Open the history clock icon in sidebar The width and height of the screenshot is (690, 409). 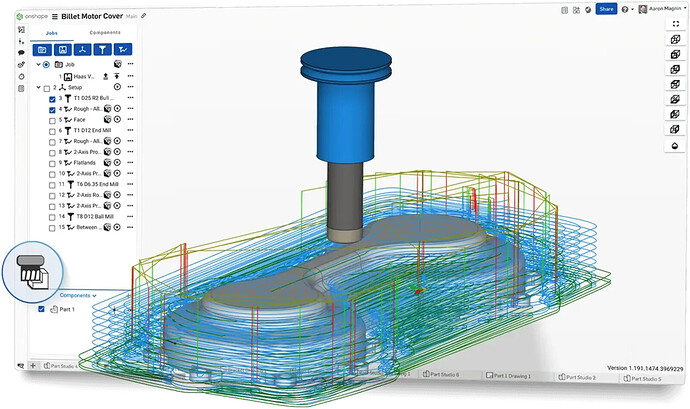click(22, 77)
